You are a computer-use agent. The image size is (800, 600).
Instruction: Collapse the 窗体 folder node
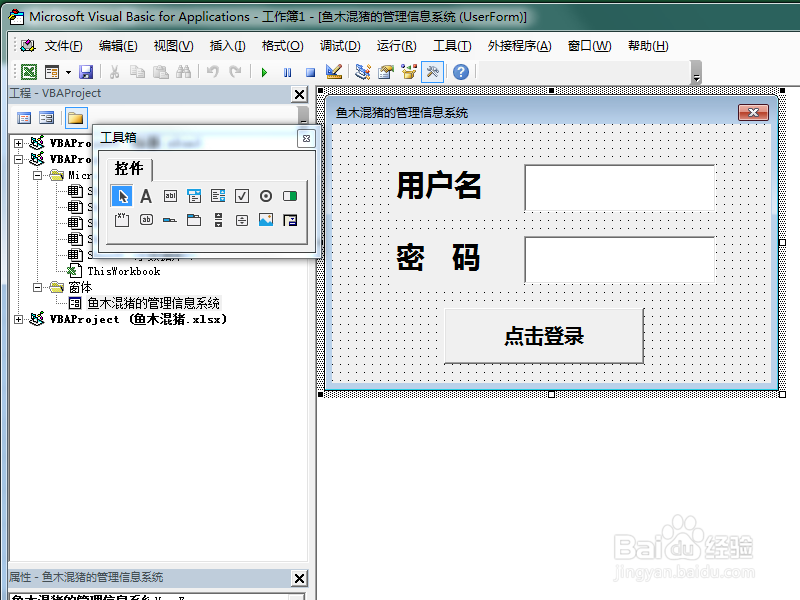pyautogui.click(x=37, y=287)
